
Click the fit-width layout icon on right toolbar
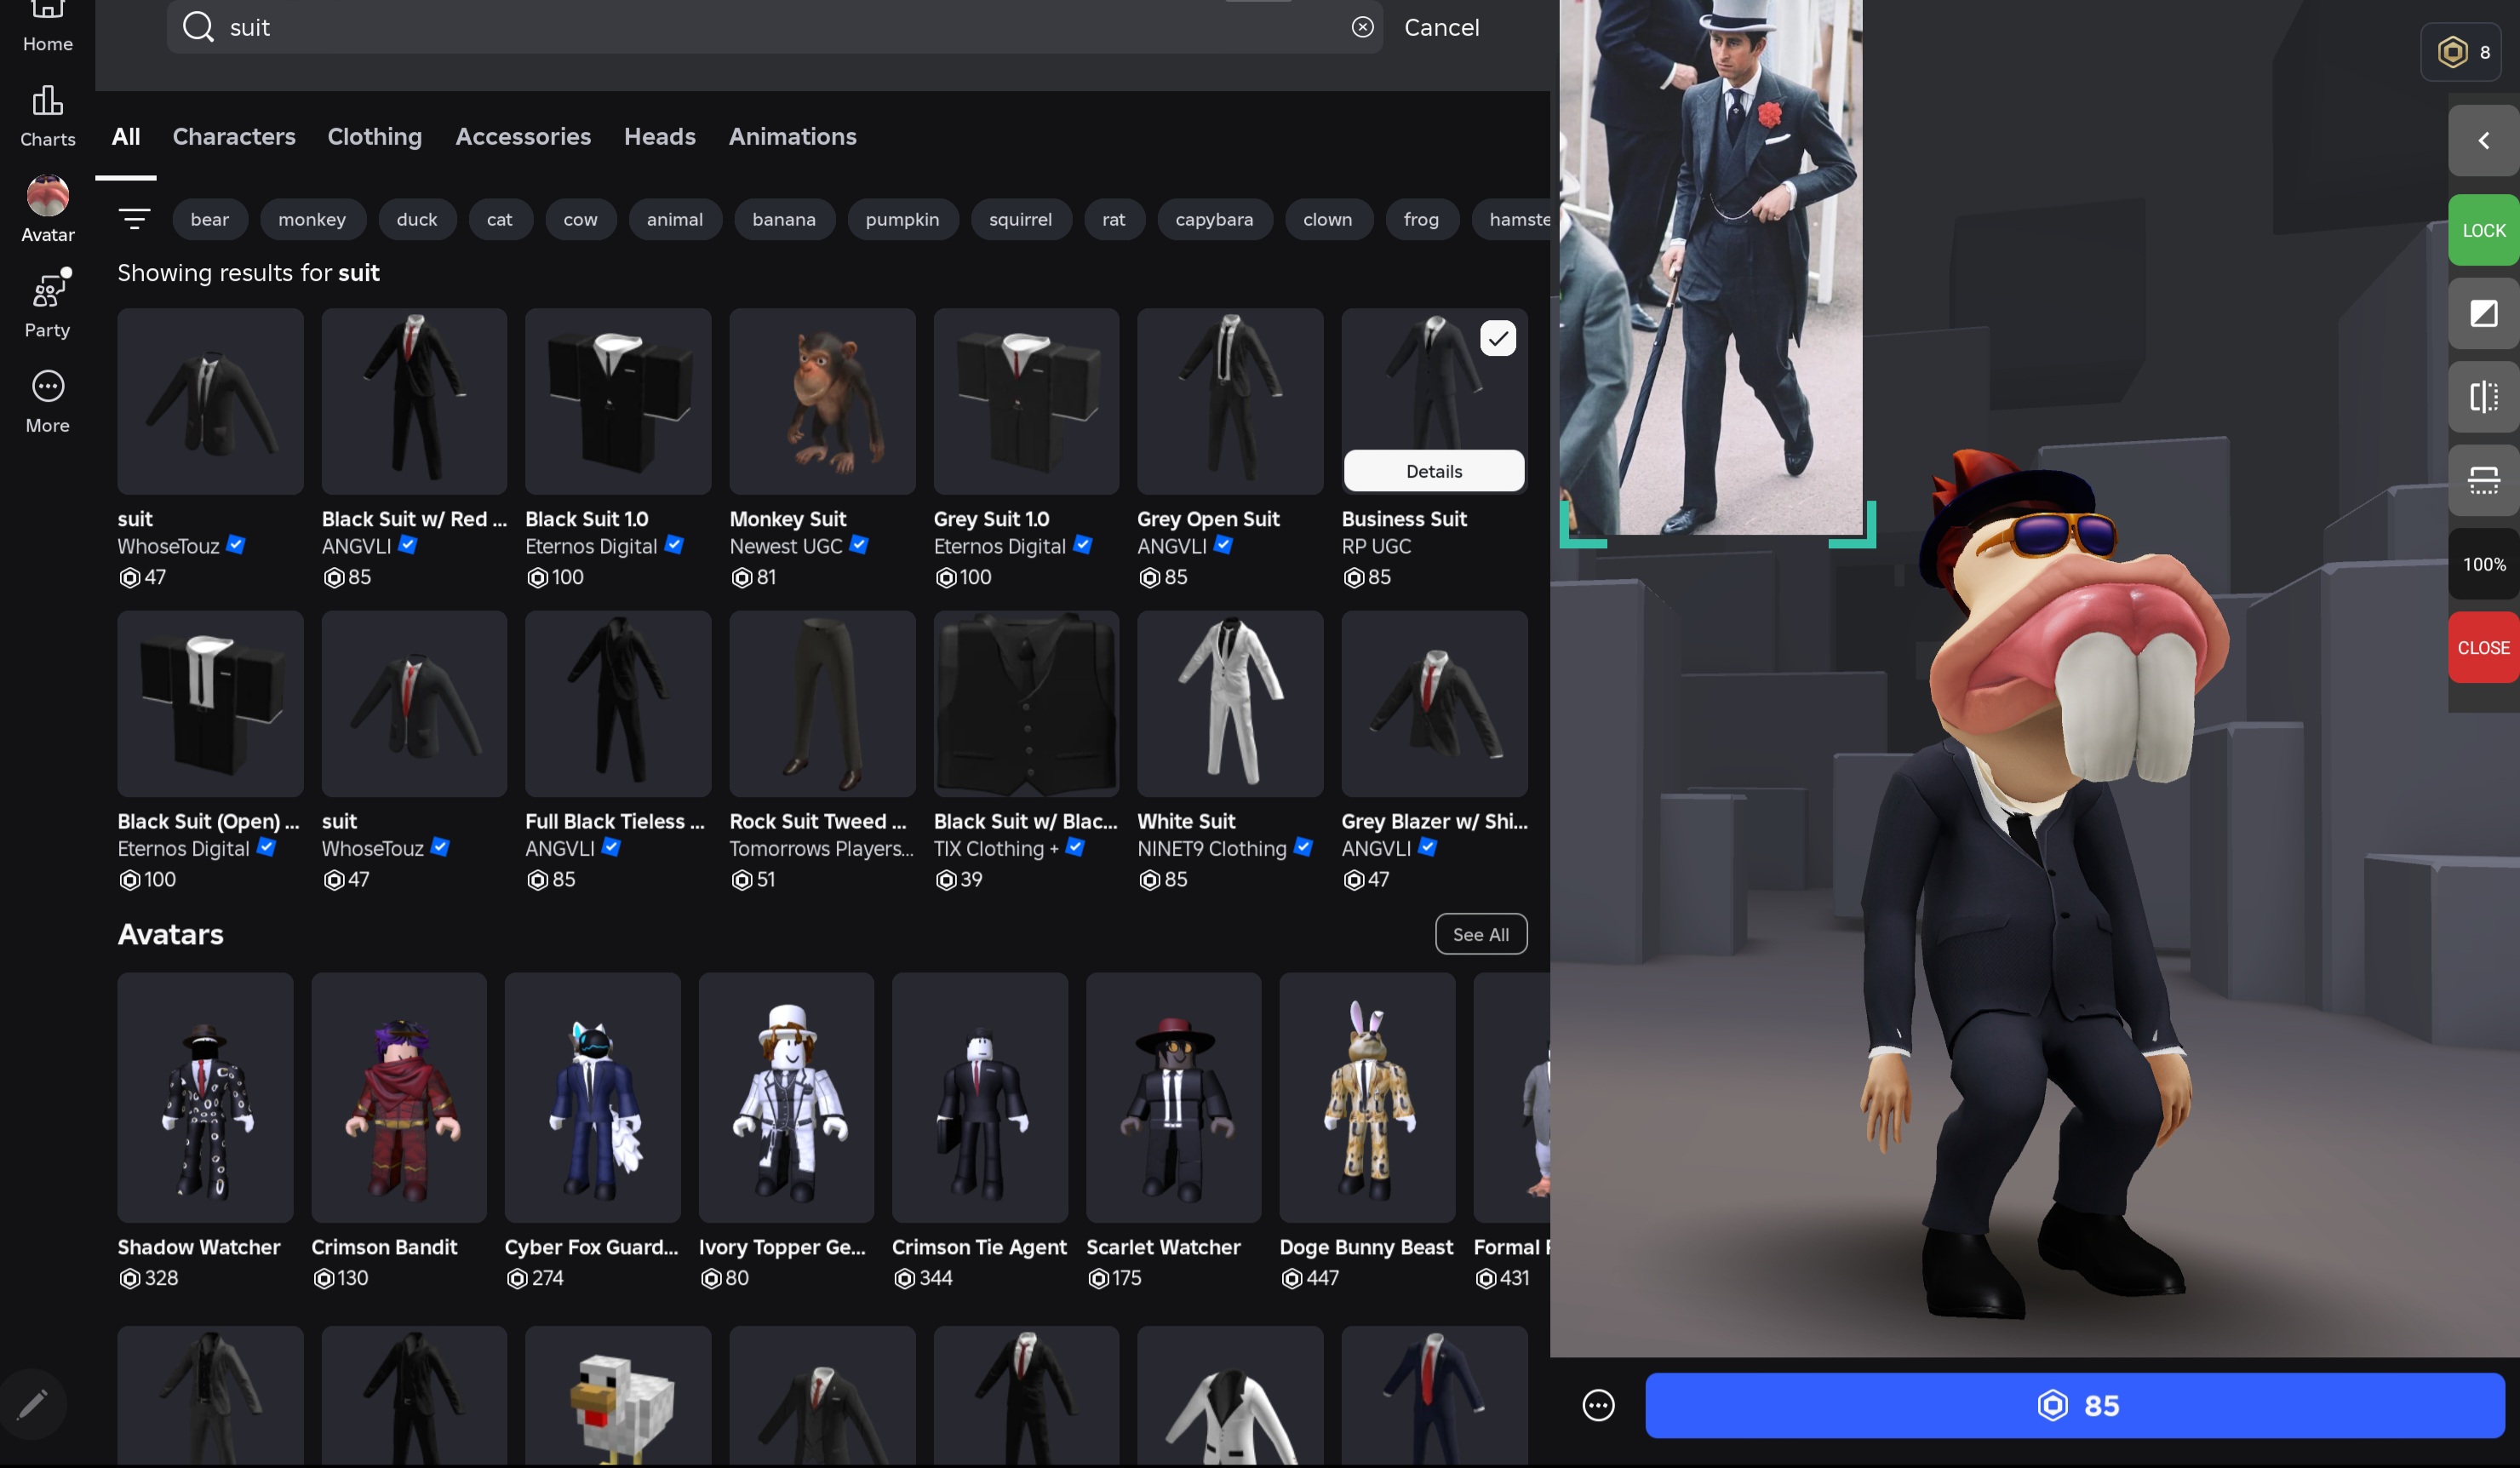coord(2483,481)
